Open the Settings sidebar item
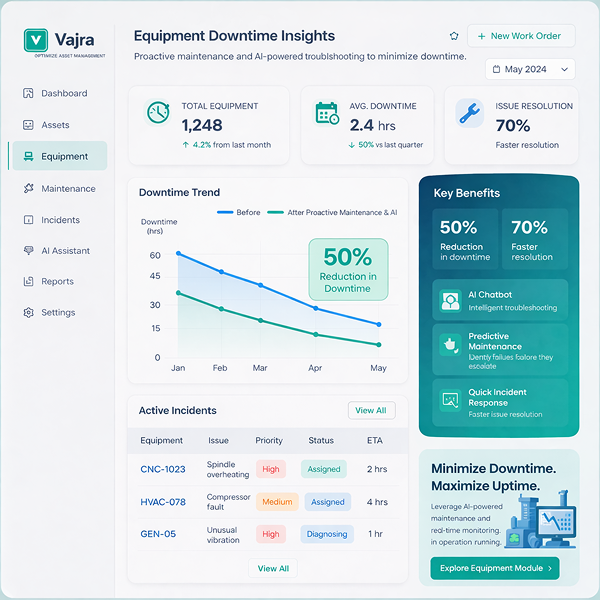Viewport: 600px width, 600px height. click(57, 312)
